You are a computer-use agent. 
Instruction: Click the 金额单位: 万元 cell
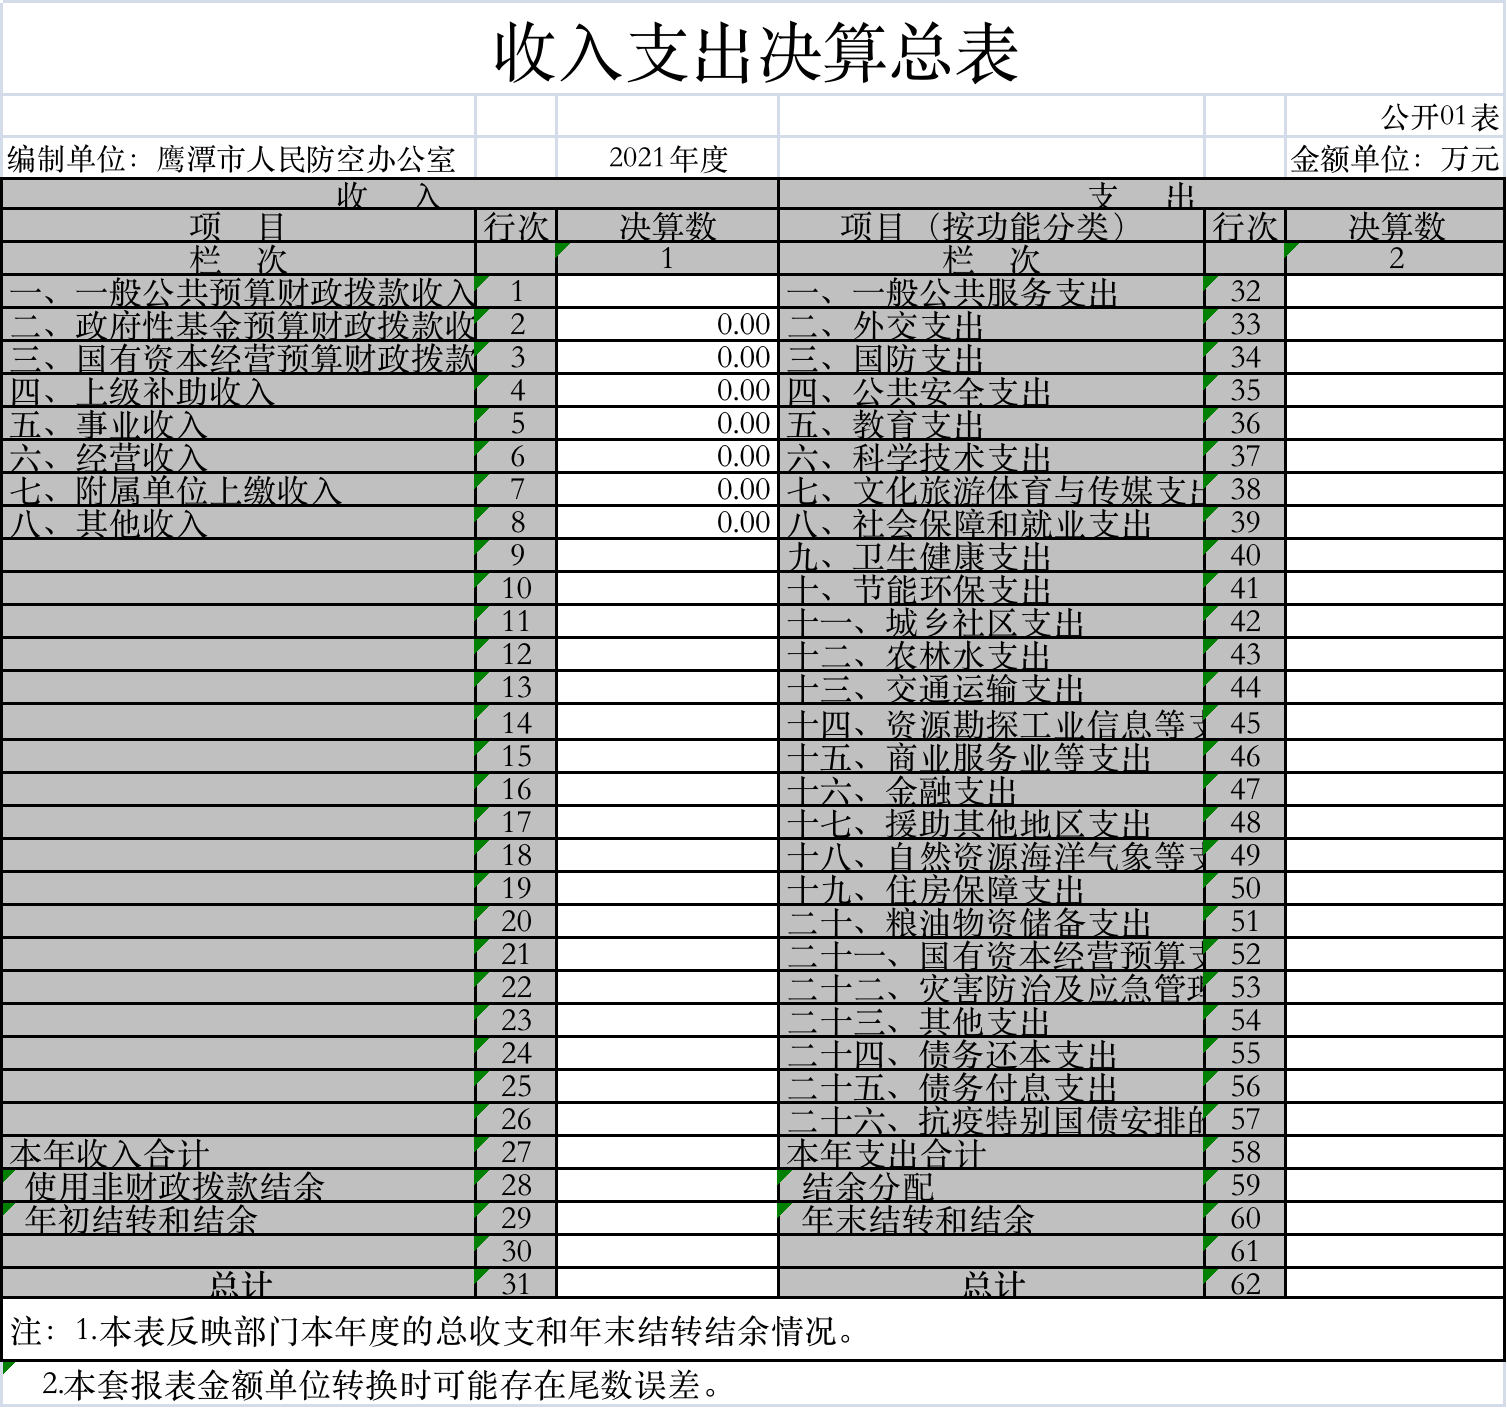pos(1395,159)
